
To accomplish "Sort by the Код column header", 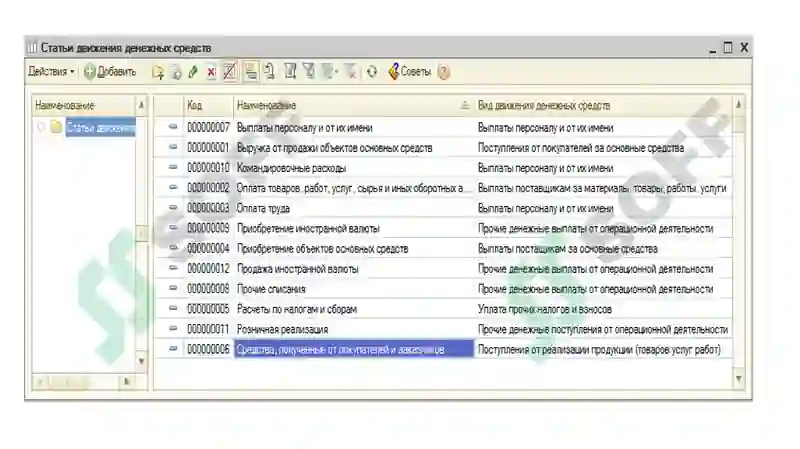I will (208, 106).
